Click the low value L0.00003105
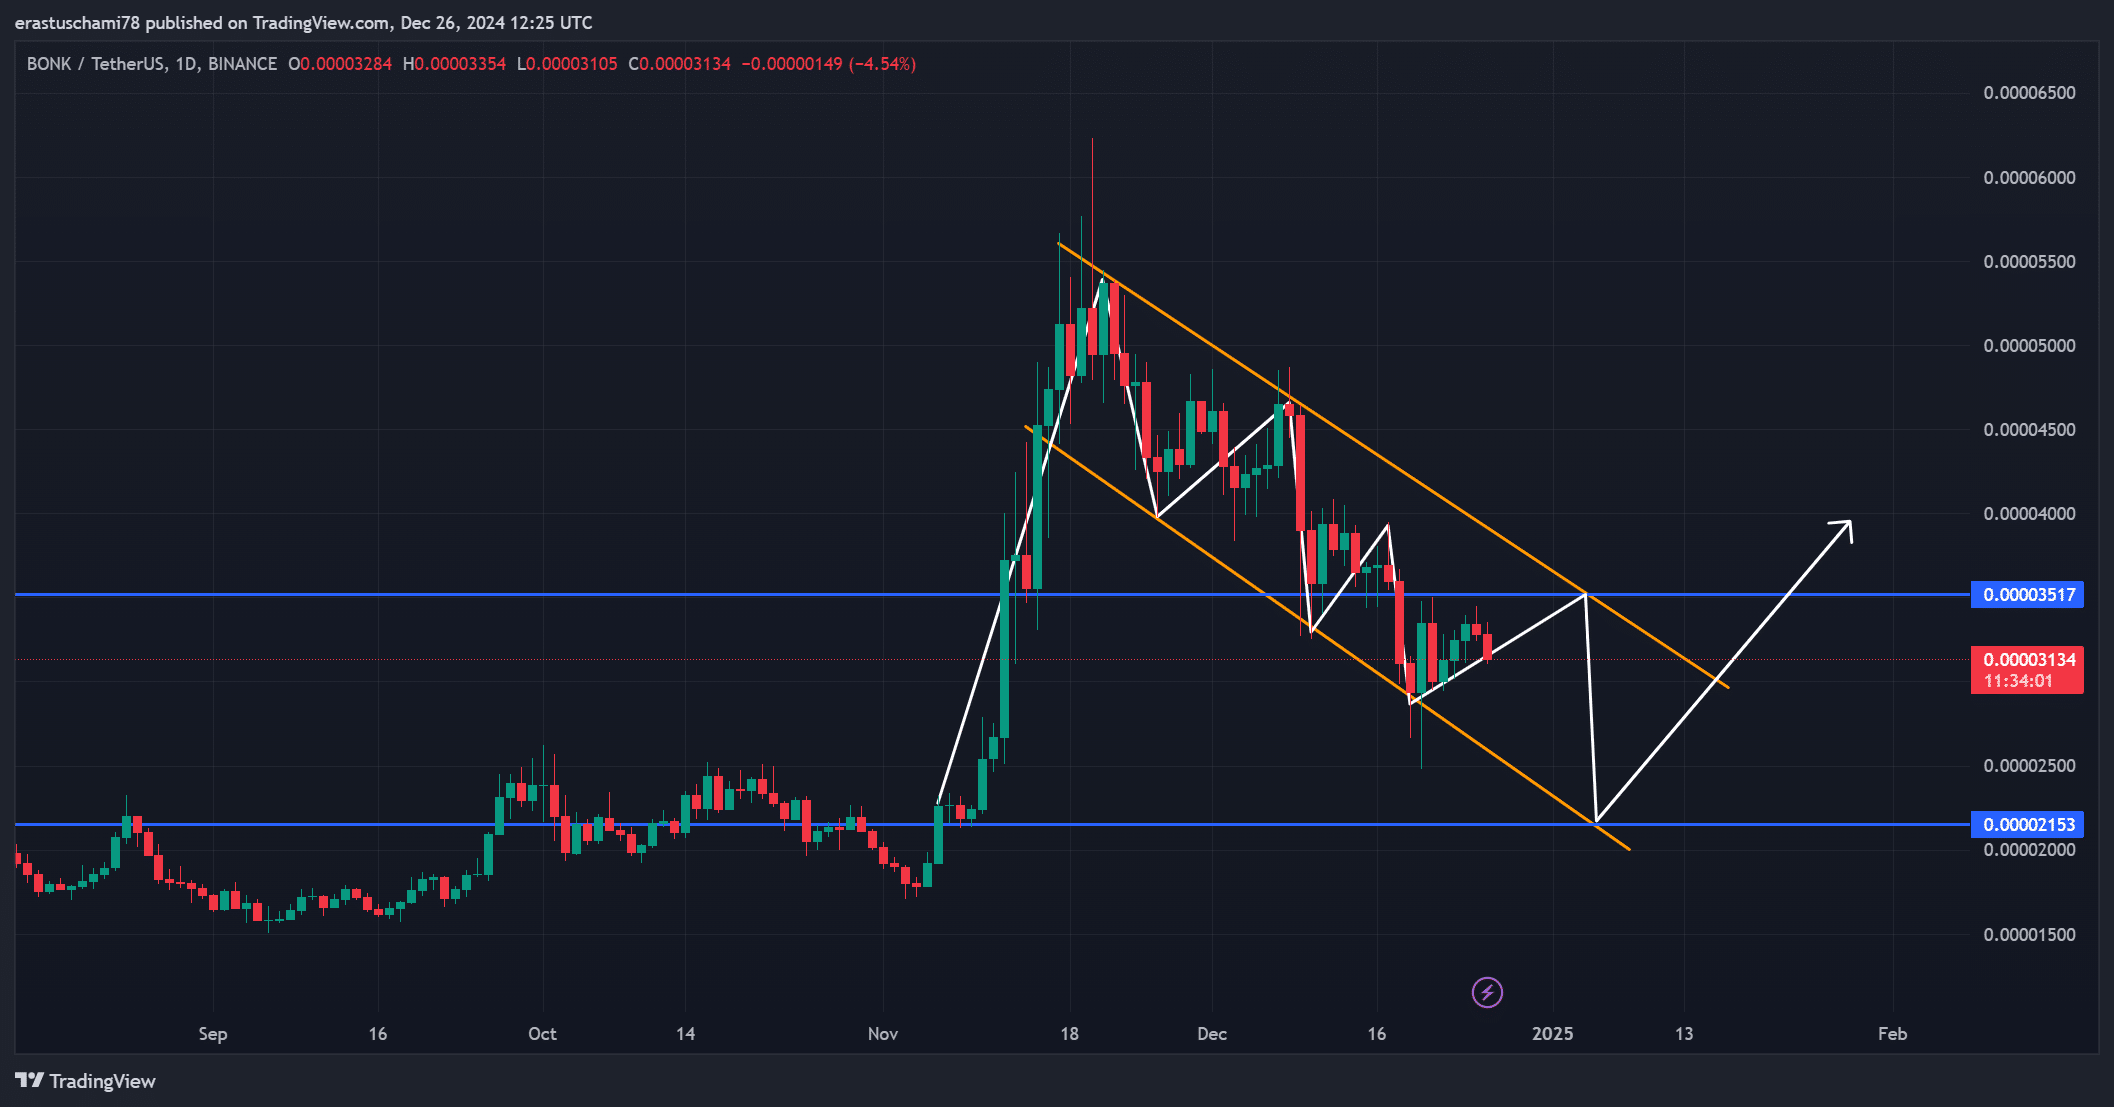 [567, 64]
